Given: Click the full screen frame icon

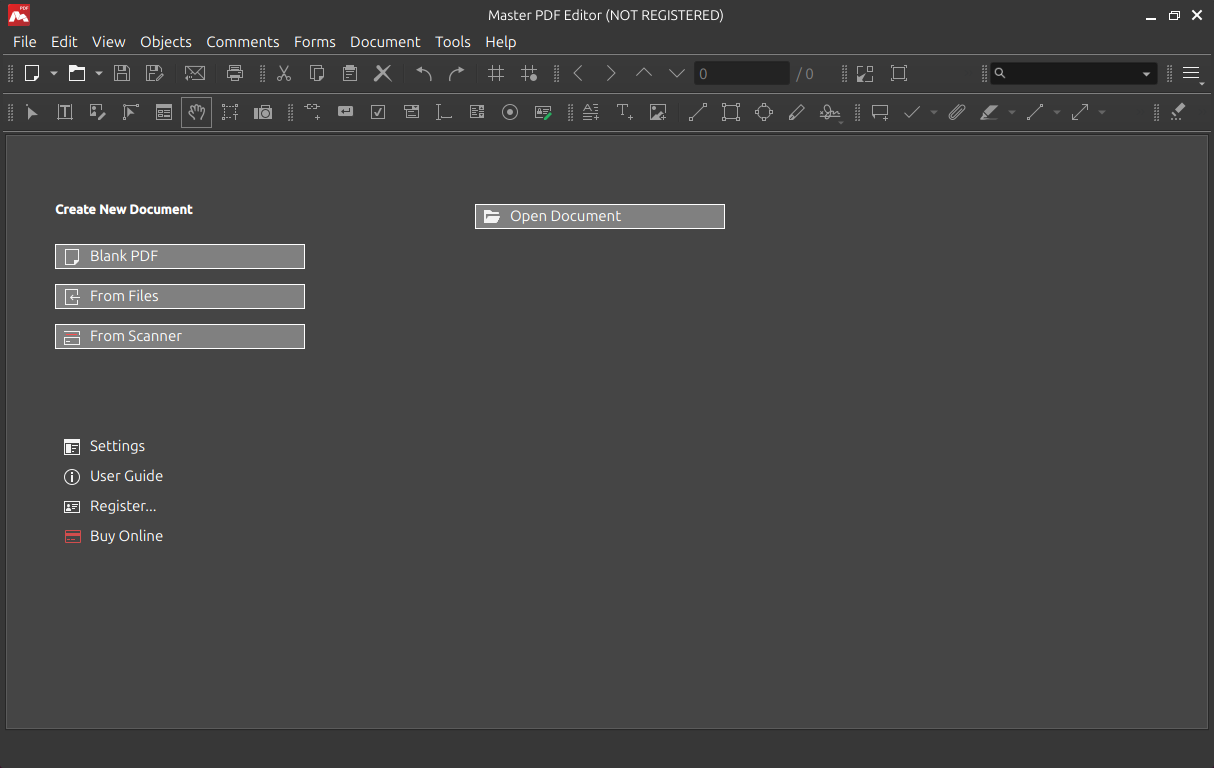Looking at the screenshot, I should tap(899, 73).
